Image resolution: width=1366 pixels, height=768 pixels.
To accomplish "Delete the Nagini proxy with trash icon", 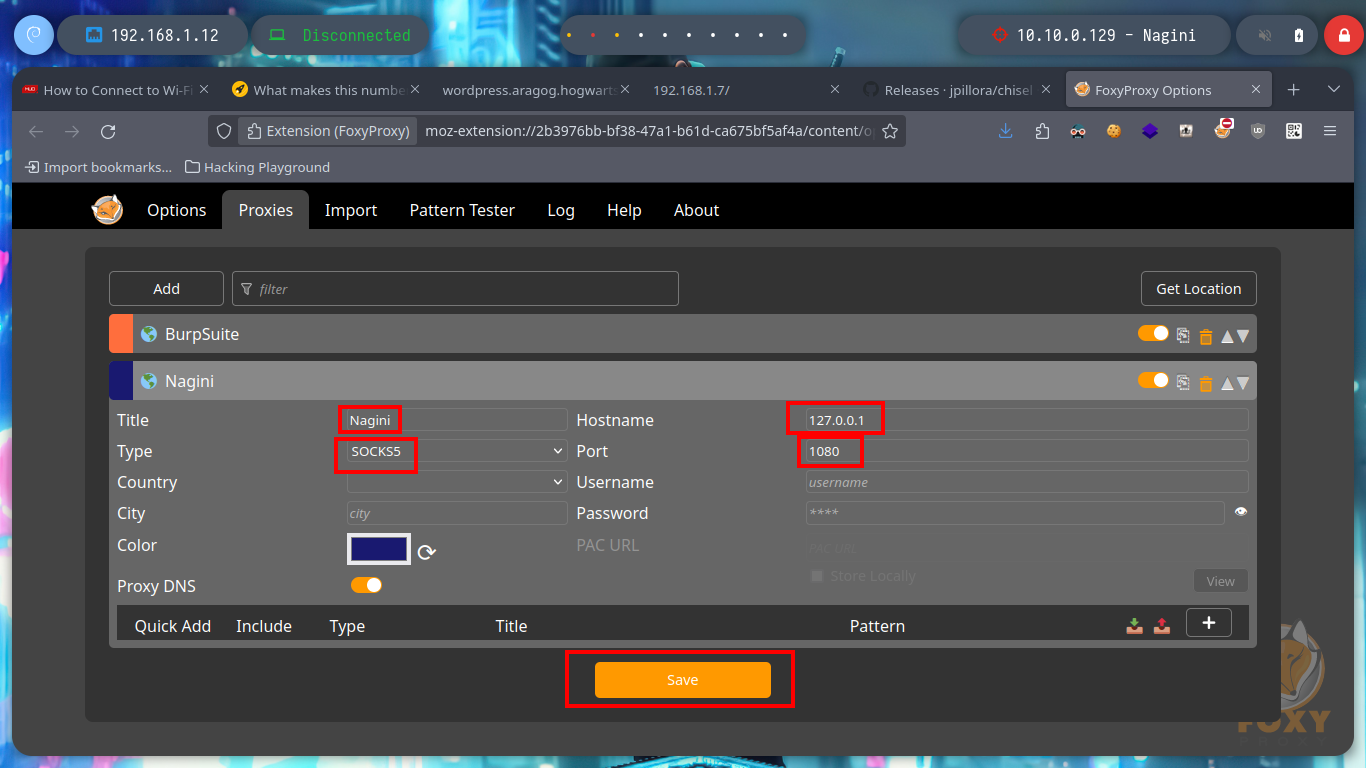I will point(1206,382).
